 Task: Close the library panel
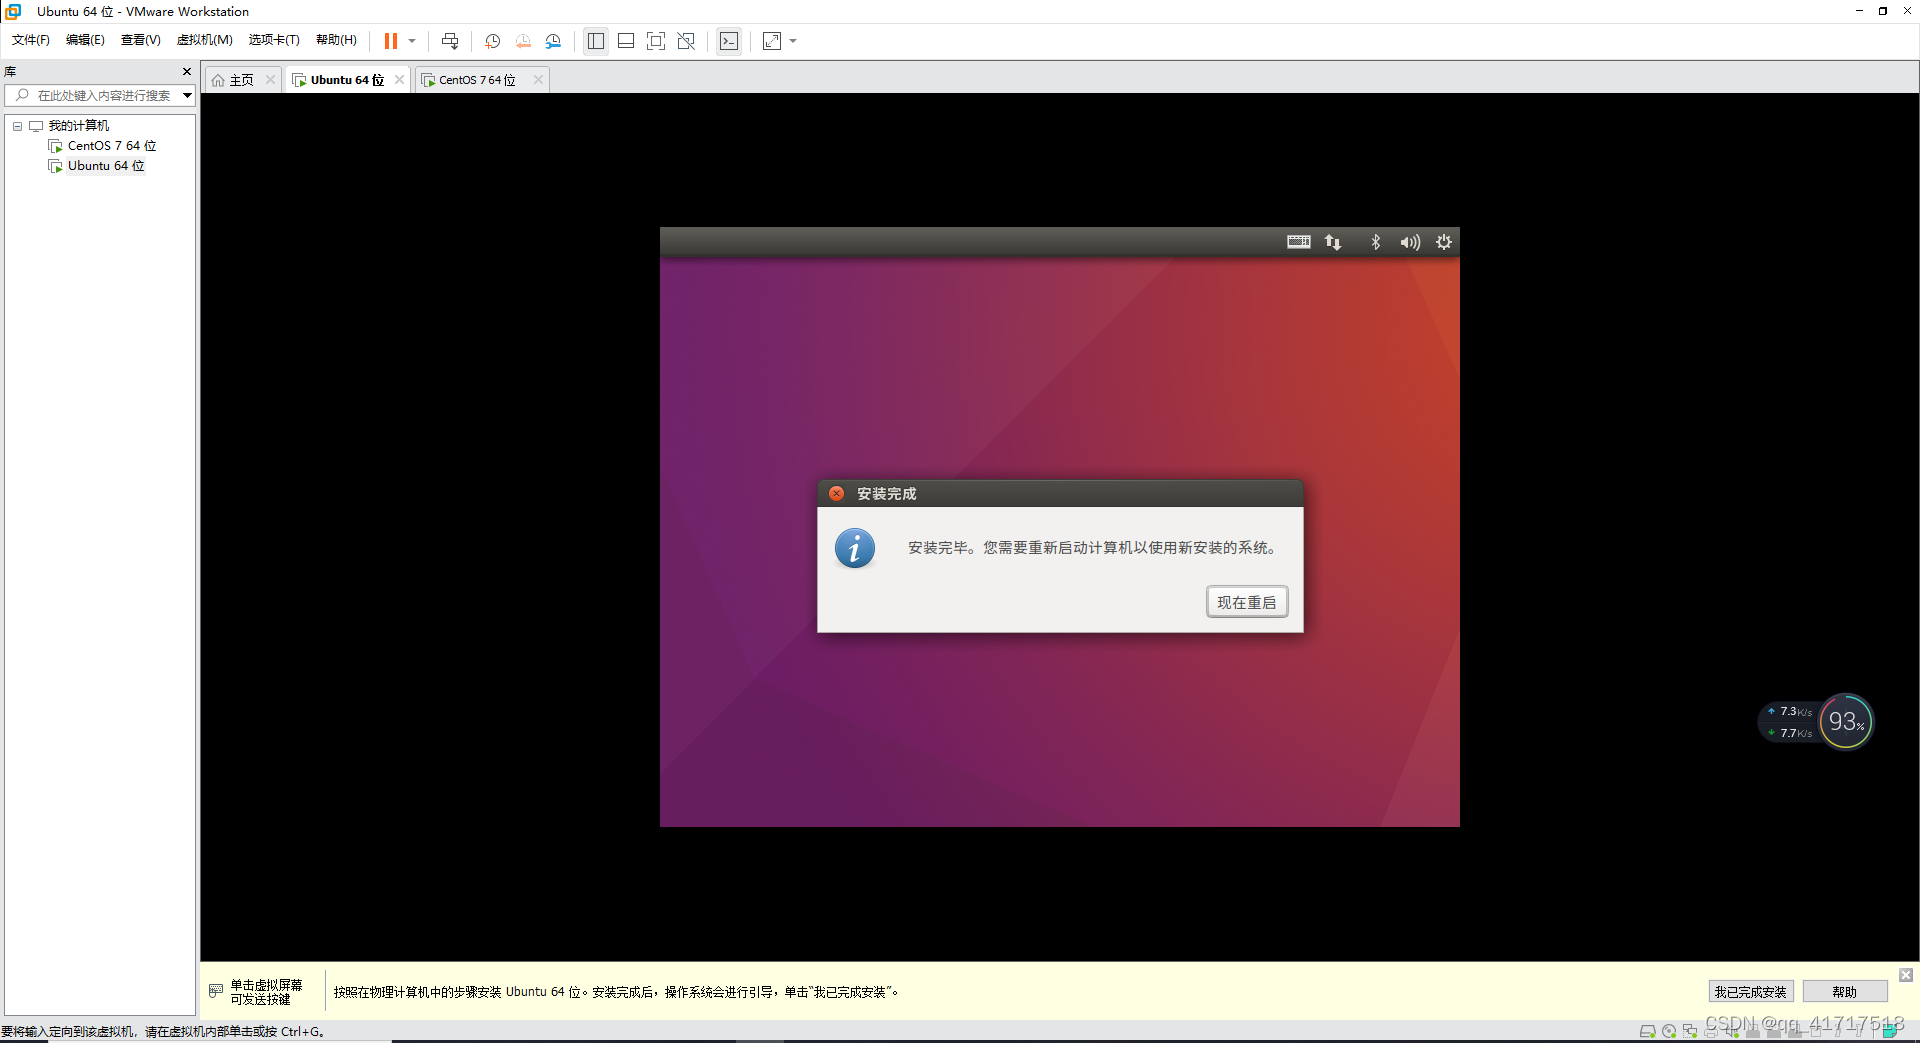pos(187,72)
